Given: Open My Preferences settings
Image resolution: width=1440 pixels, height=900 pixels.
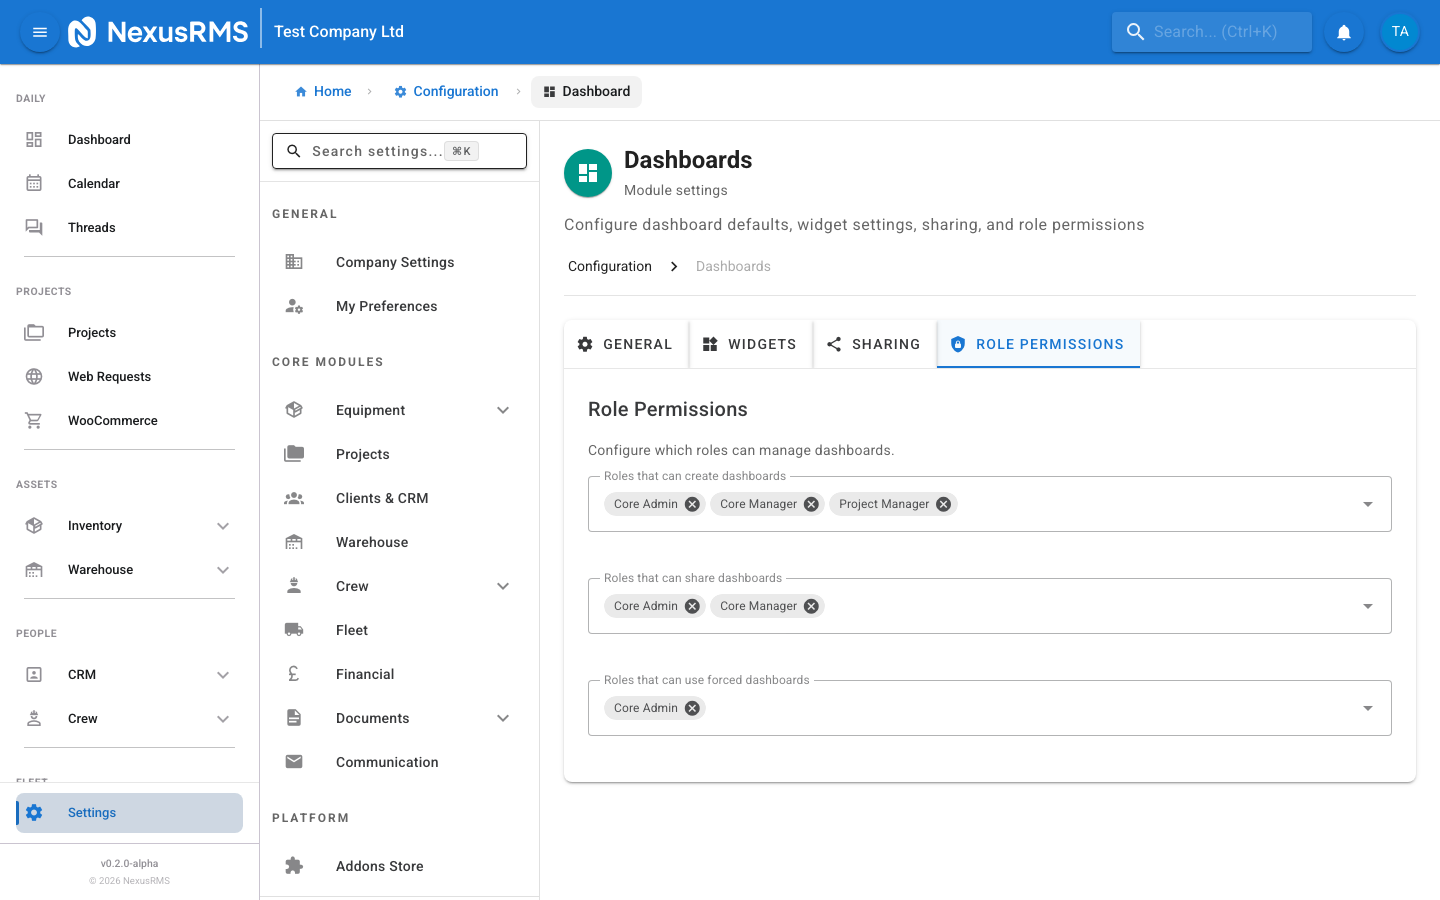Looking at the screenshot, I should point(386,306).
